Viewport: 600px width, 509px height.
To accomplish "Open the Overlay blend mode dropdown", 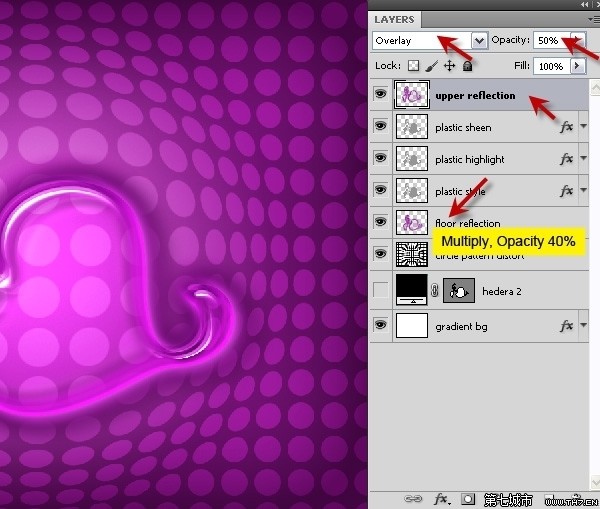I will (479, 41).
